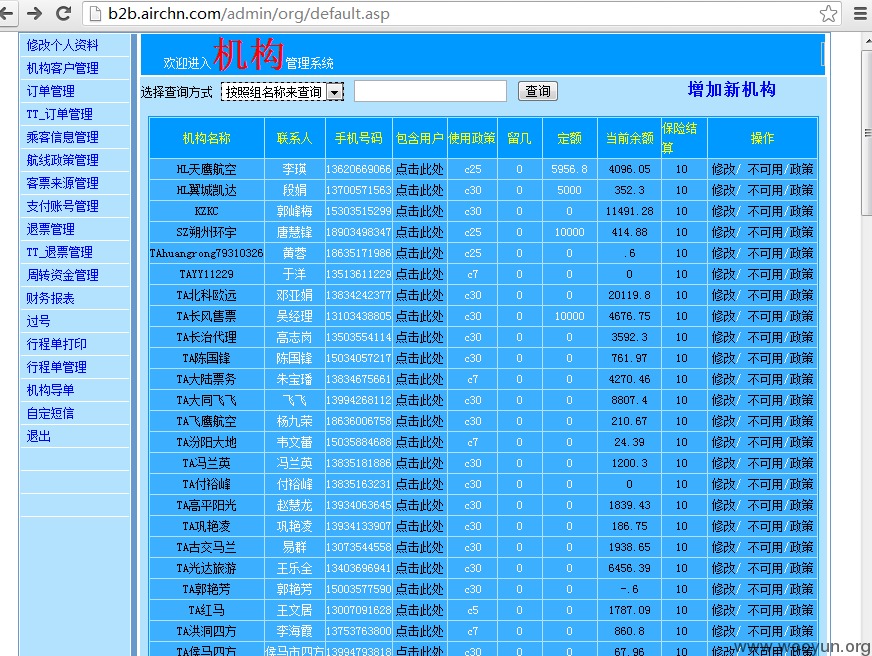Open 机构导单 in sidebar
This screenshot has height=656, width=872.
coord(51,390)
